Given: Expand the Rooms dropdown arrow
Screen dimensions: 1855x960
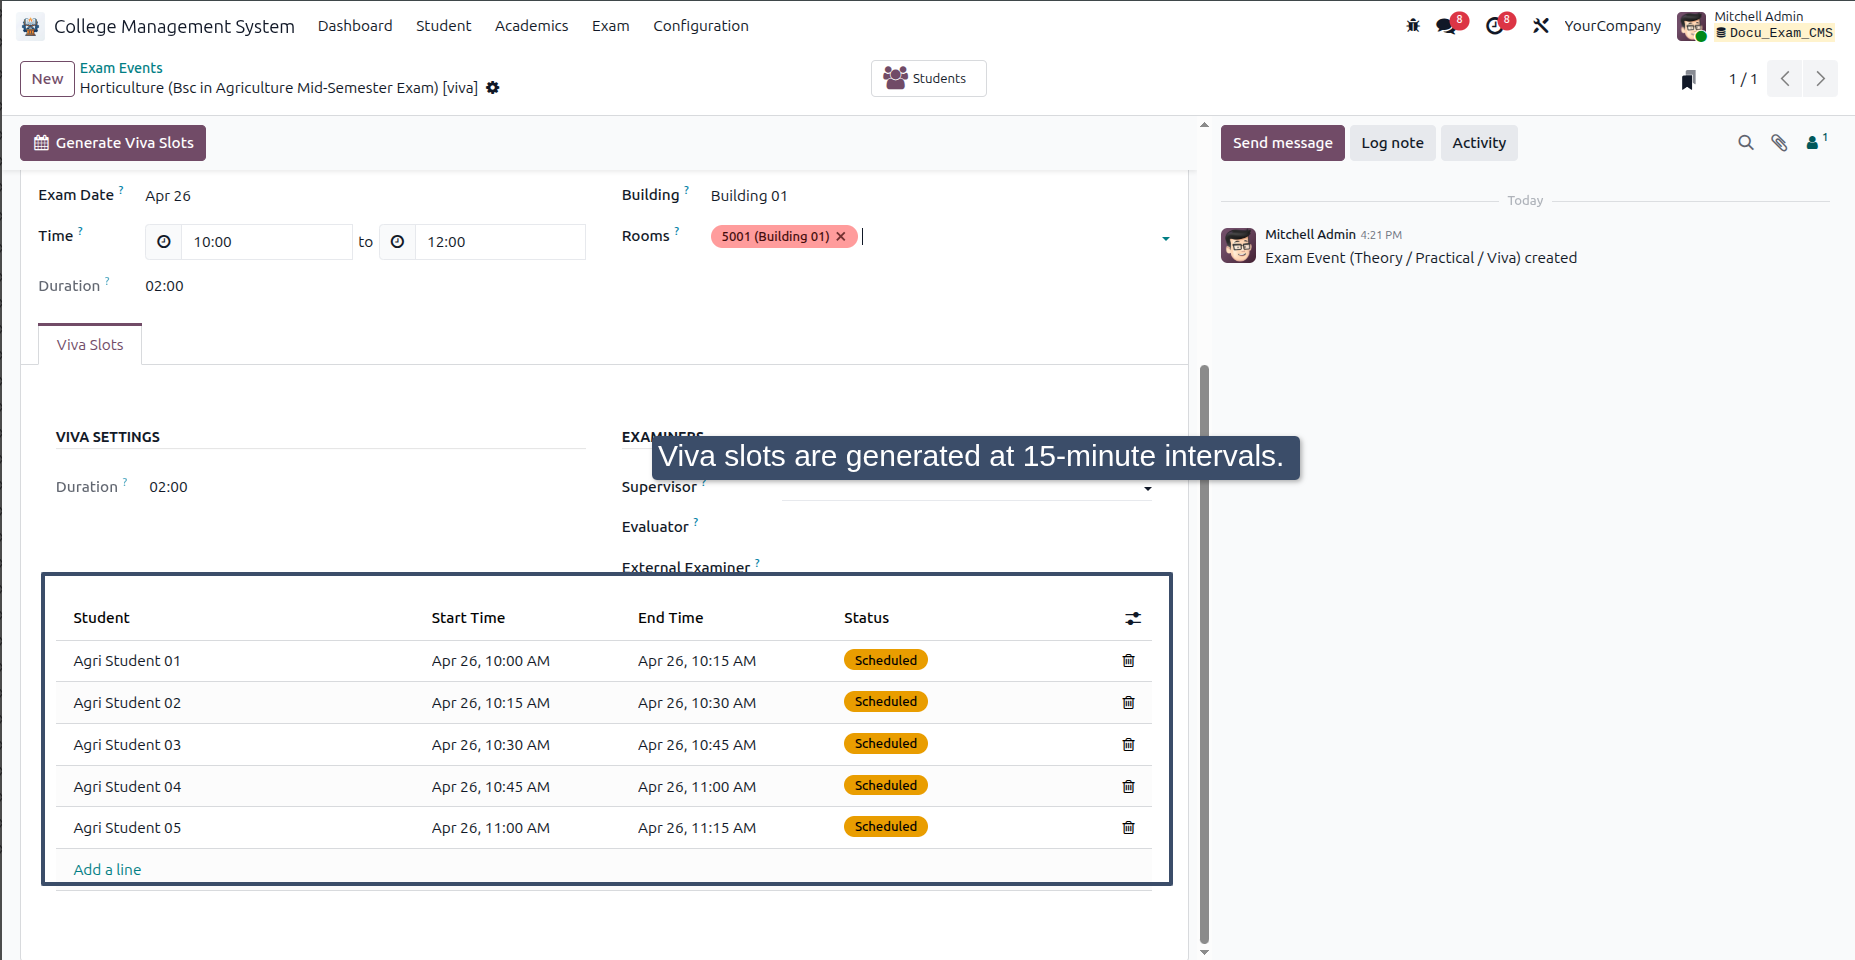Looking at the screenshot, I should click(1166, 239).
